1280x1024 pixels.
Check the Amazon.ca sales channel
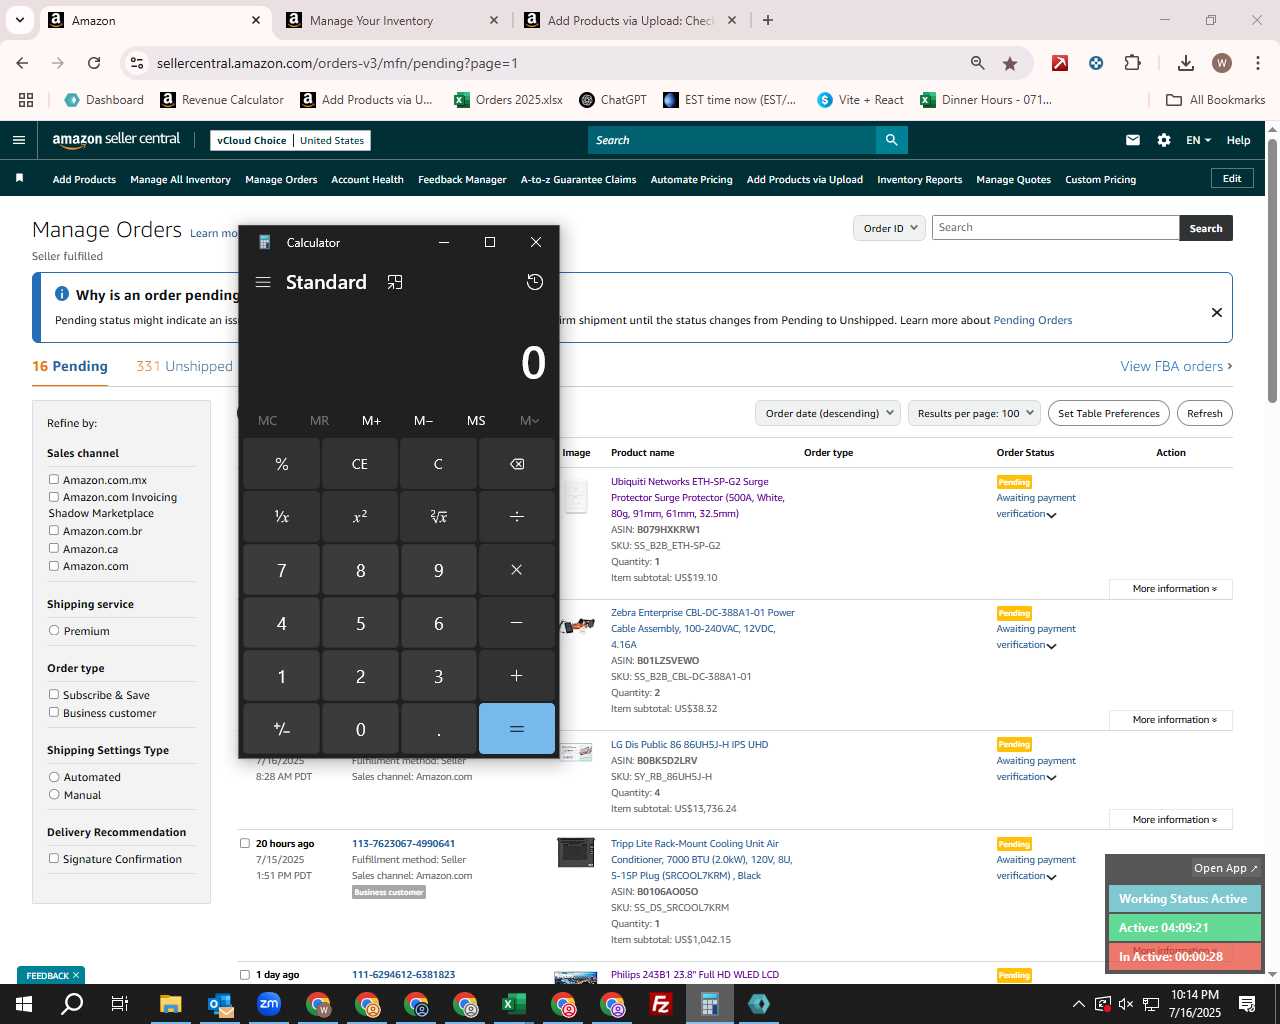pos(54,548)
